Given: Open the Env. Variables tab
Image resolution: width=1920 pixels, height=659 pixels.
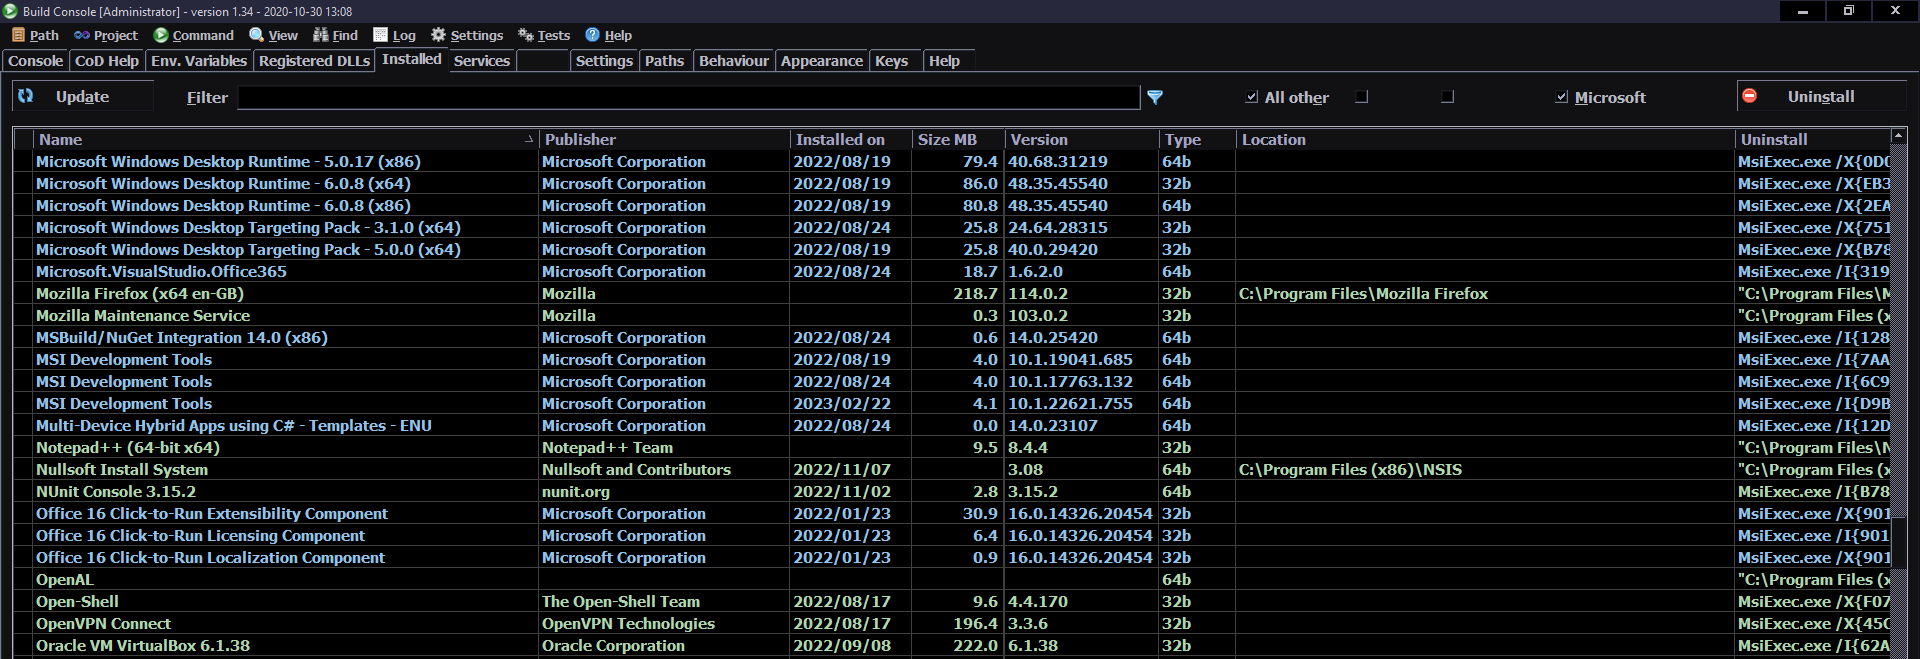Looking at the screenshot, I should 199,61.
